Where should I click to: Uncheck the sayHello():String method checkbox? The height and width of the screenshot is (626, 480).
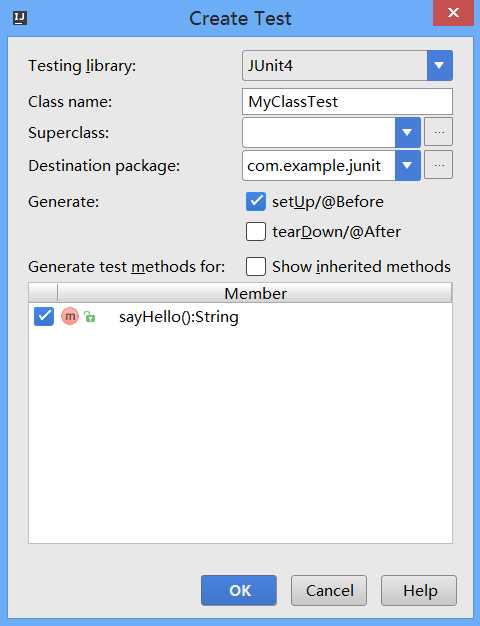click(x=44, y=317)
